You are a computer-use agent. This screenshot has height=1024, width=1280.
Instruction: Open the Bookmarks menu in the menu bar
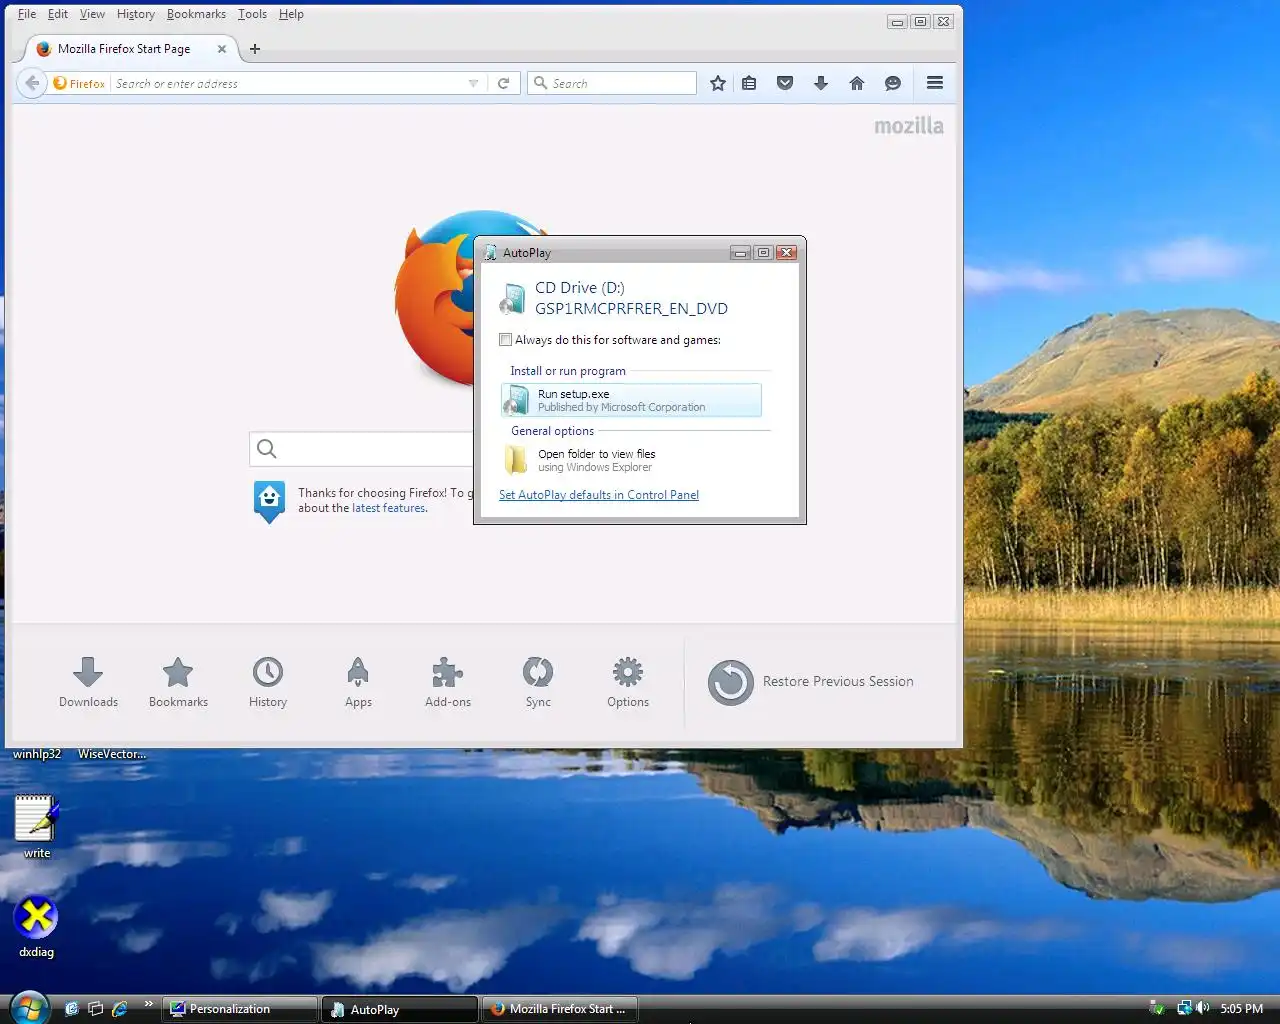(x=196, y=14)
